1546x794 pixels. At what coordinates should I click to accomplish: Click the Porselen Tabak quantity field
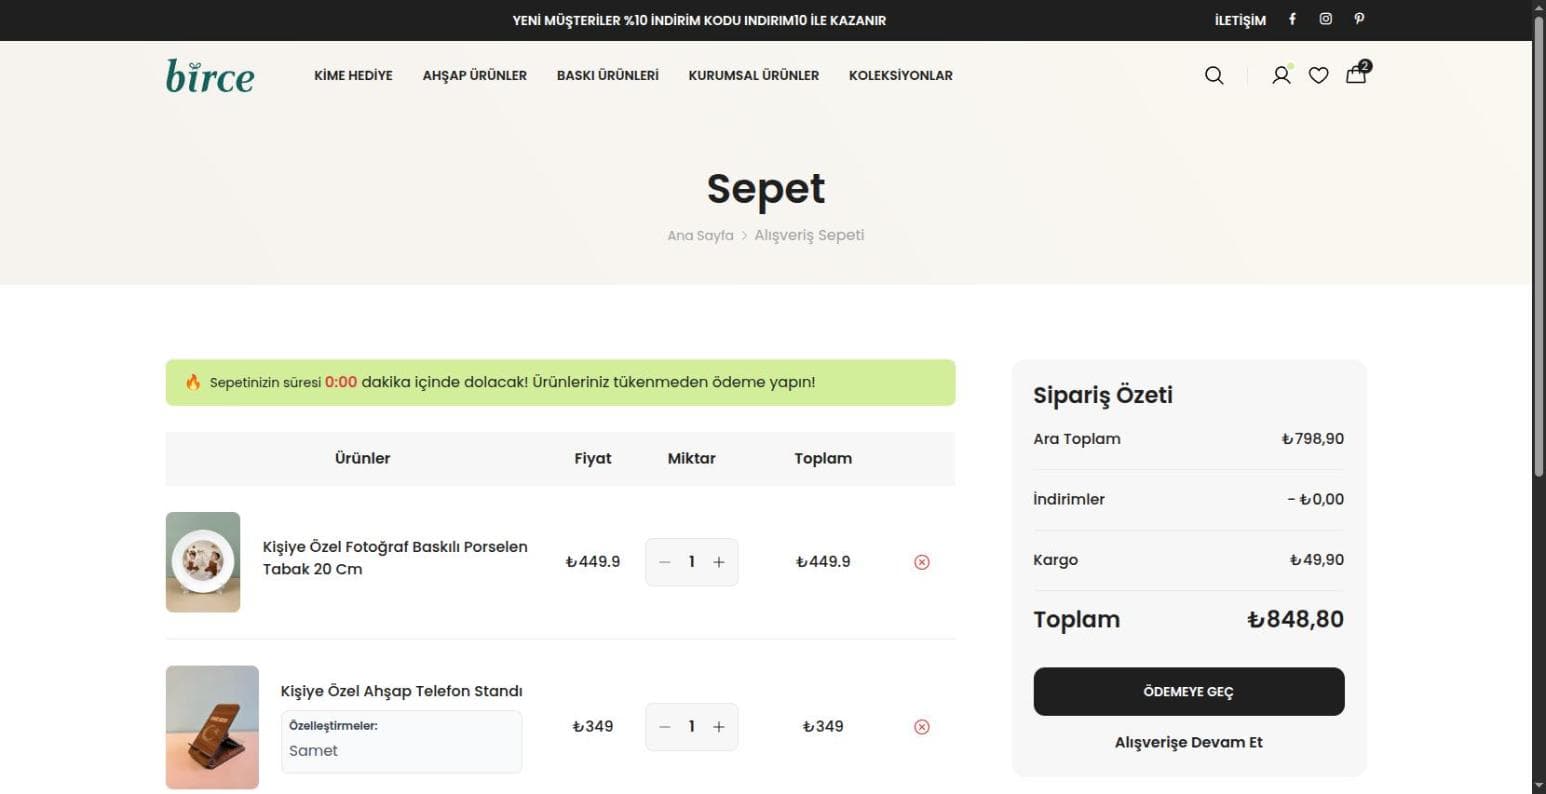tap(691, 562)
